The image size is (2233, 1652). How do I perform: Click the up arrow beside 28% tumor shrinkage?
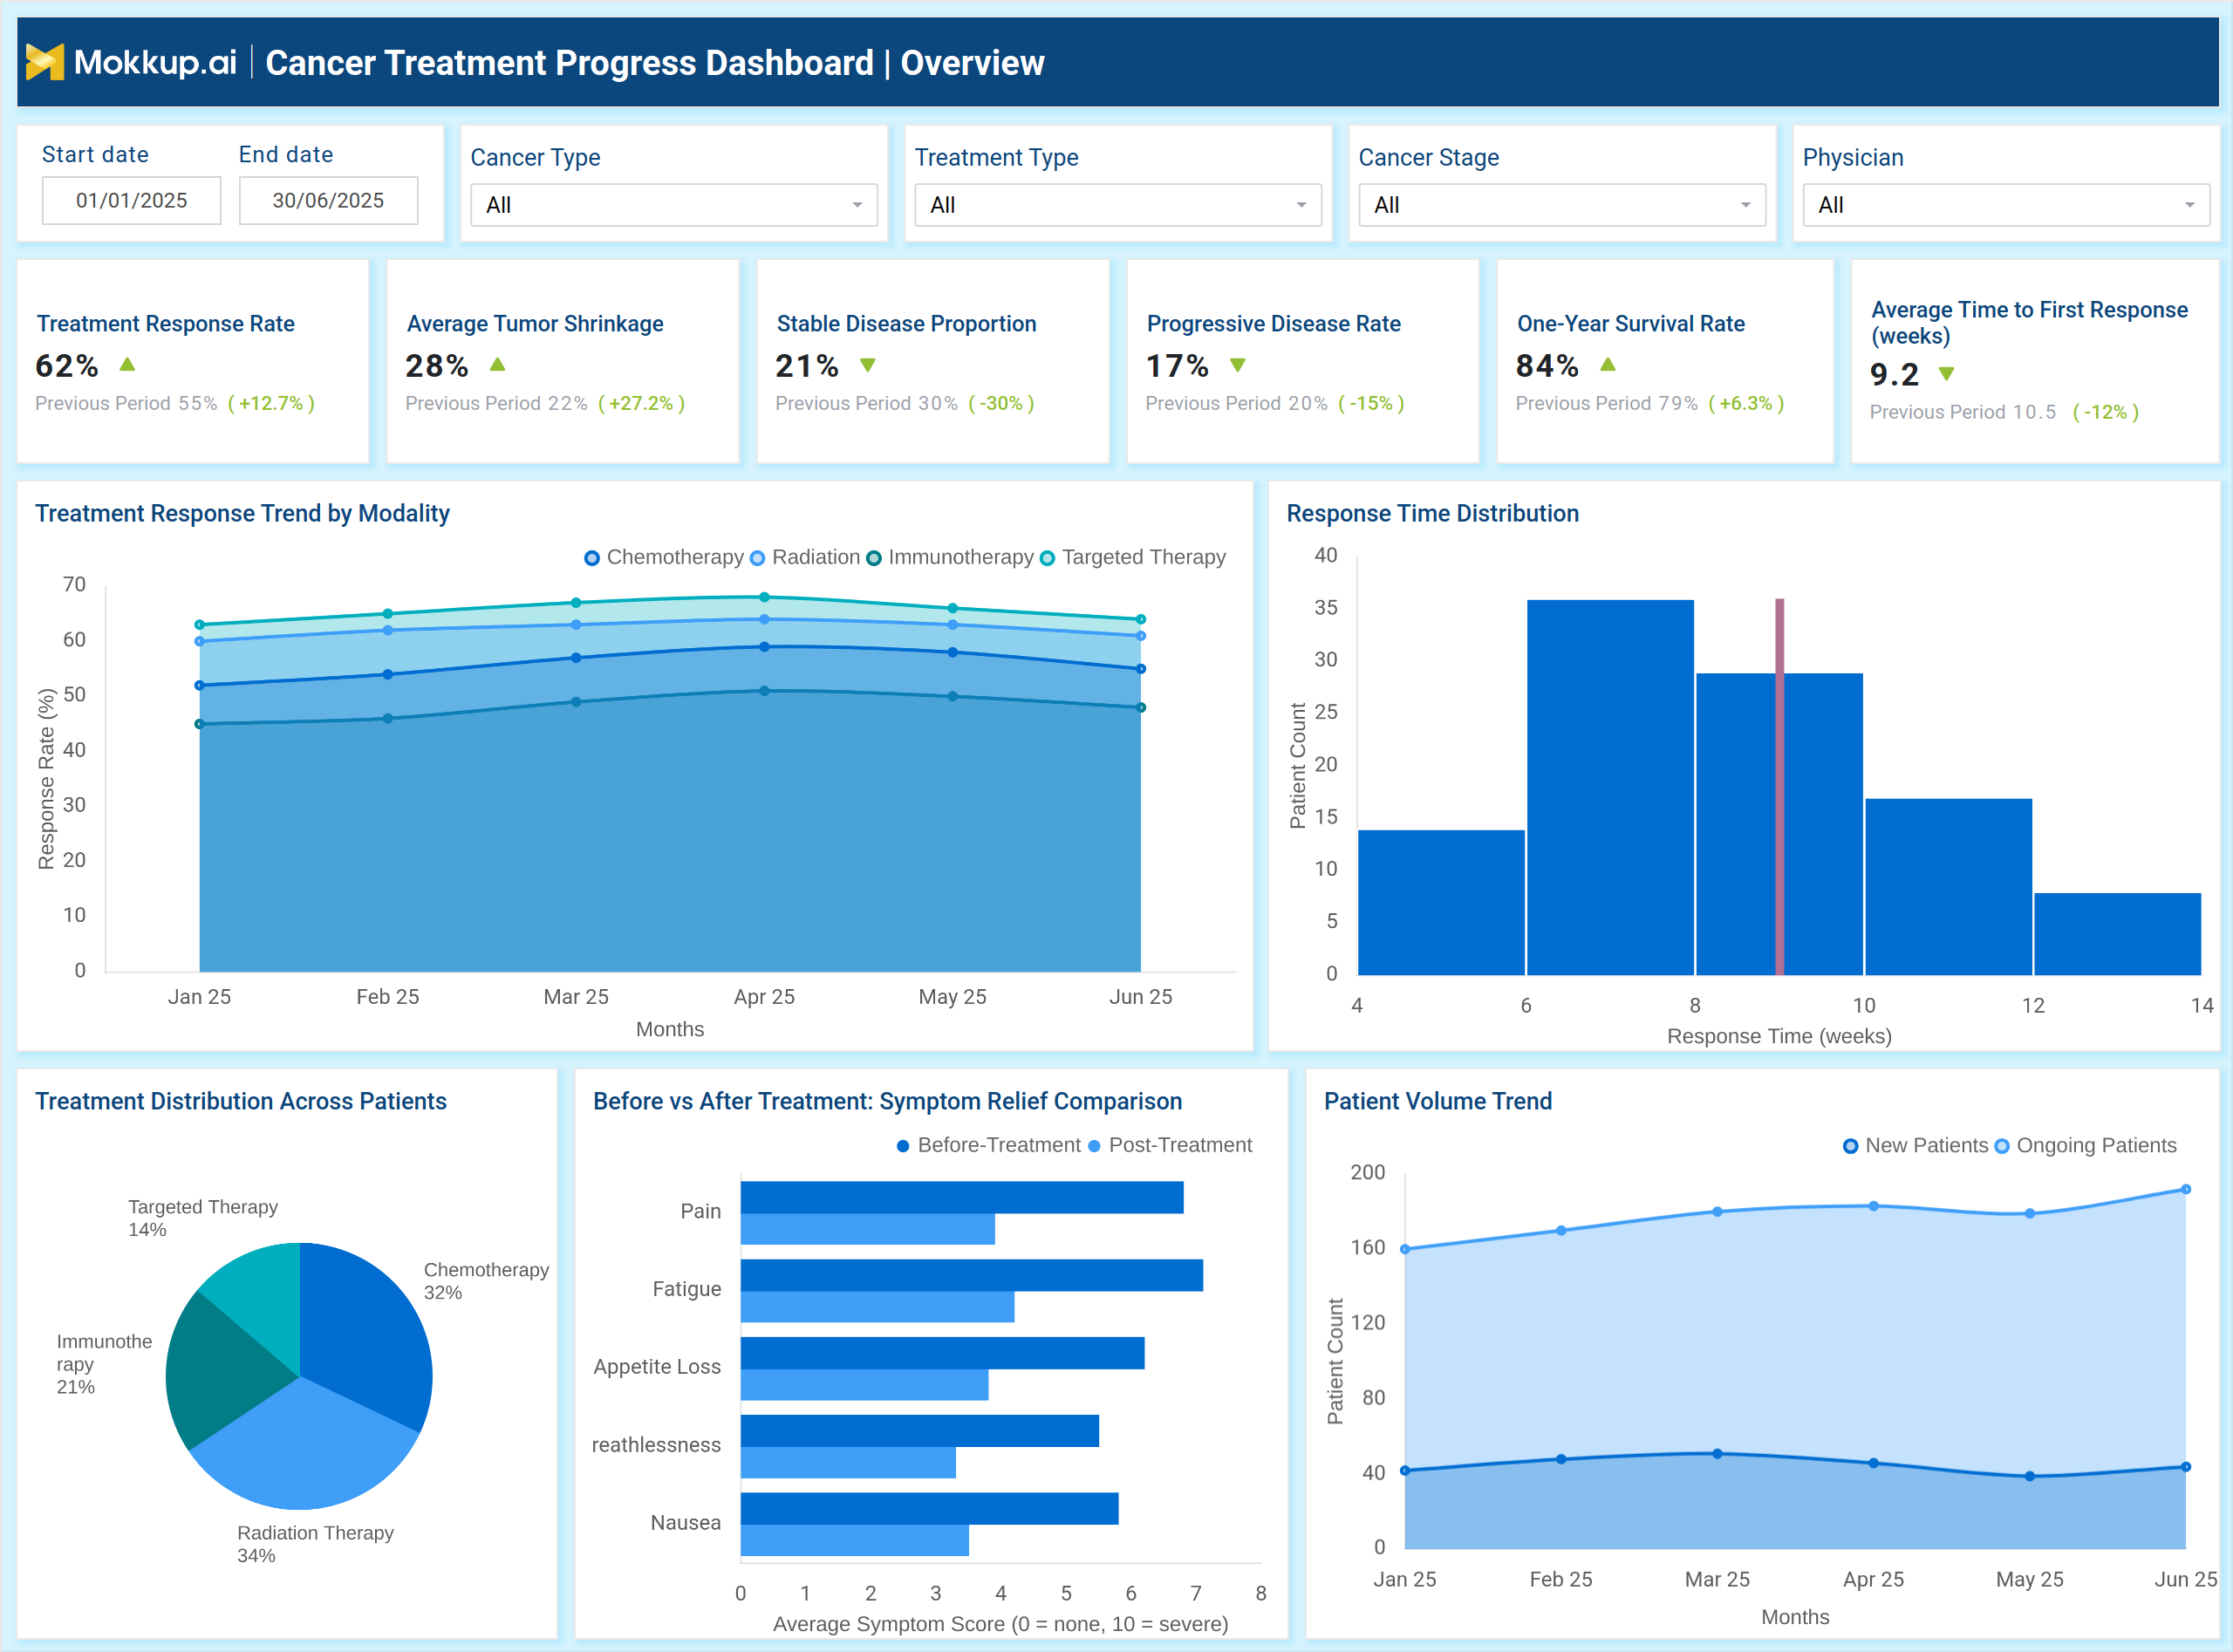point(497,365)
